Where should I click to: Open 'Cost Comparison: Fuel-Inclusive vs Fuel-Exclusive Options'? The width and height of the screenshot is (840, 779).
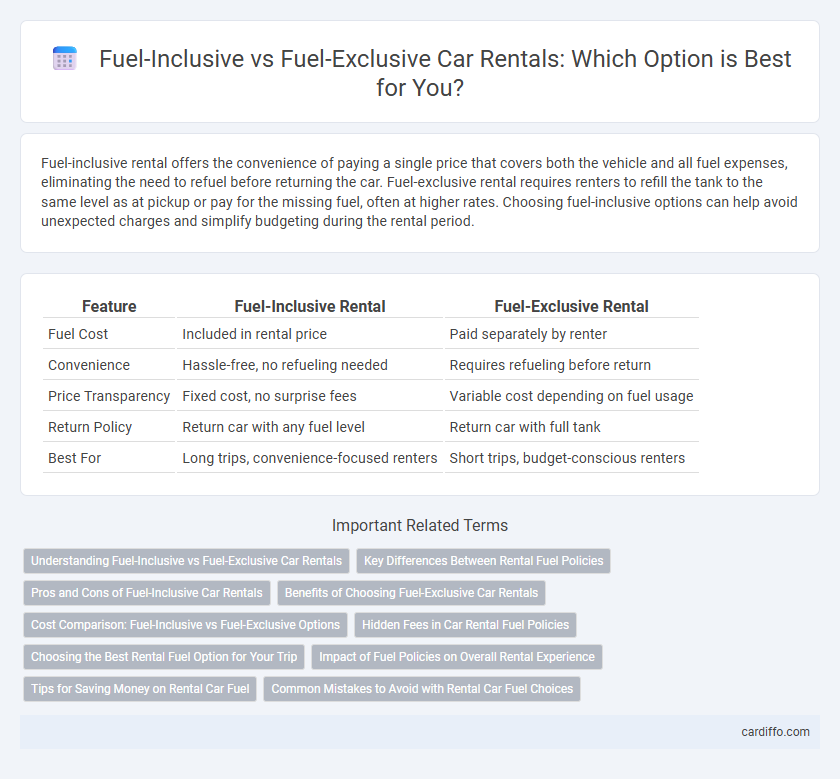point(185,625)
